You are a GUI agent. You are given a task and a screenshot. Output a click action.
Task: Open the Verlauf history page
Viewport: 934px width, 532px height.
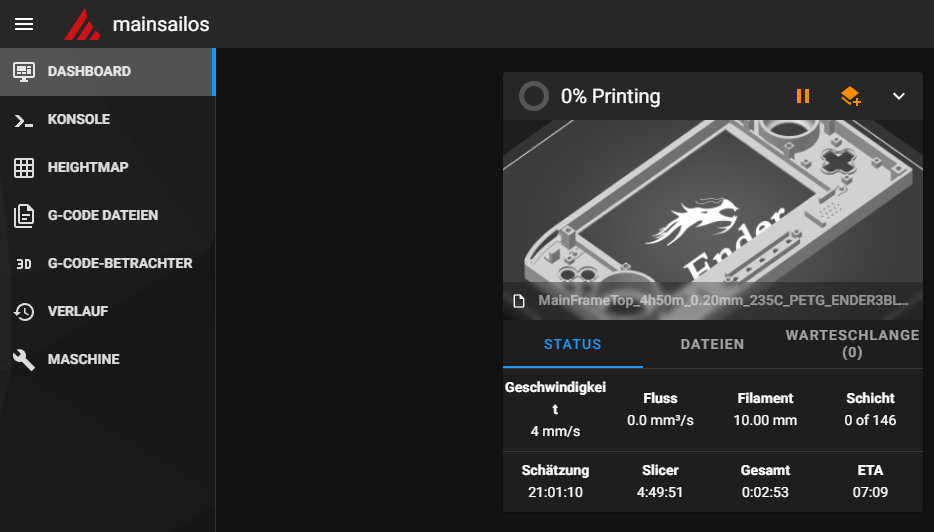107,311
